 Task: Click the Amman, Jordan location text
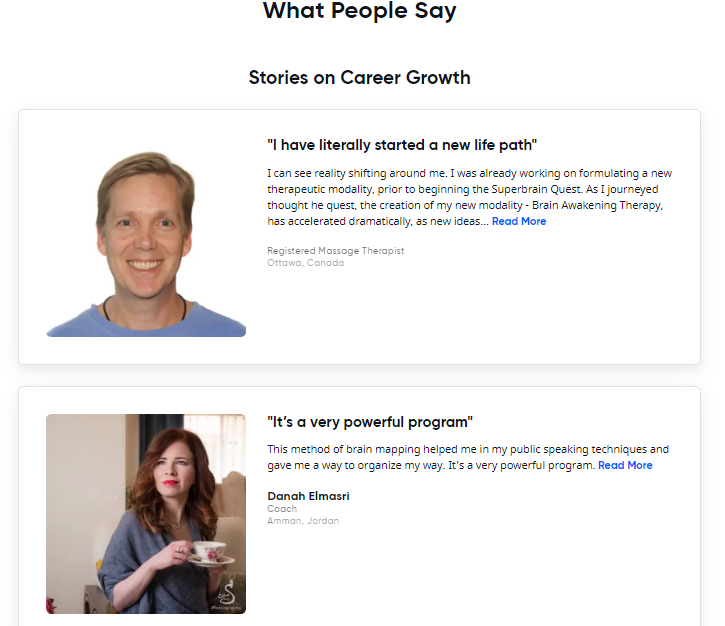click(x=303, y=521)
